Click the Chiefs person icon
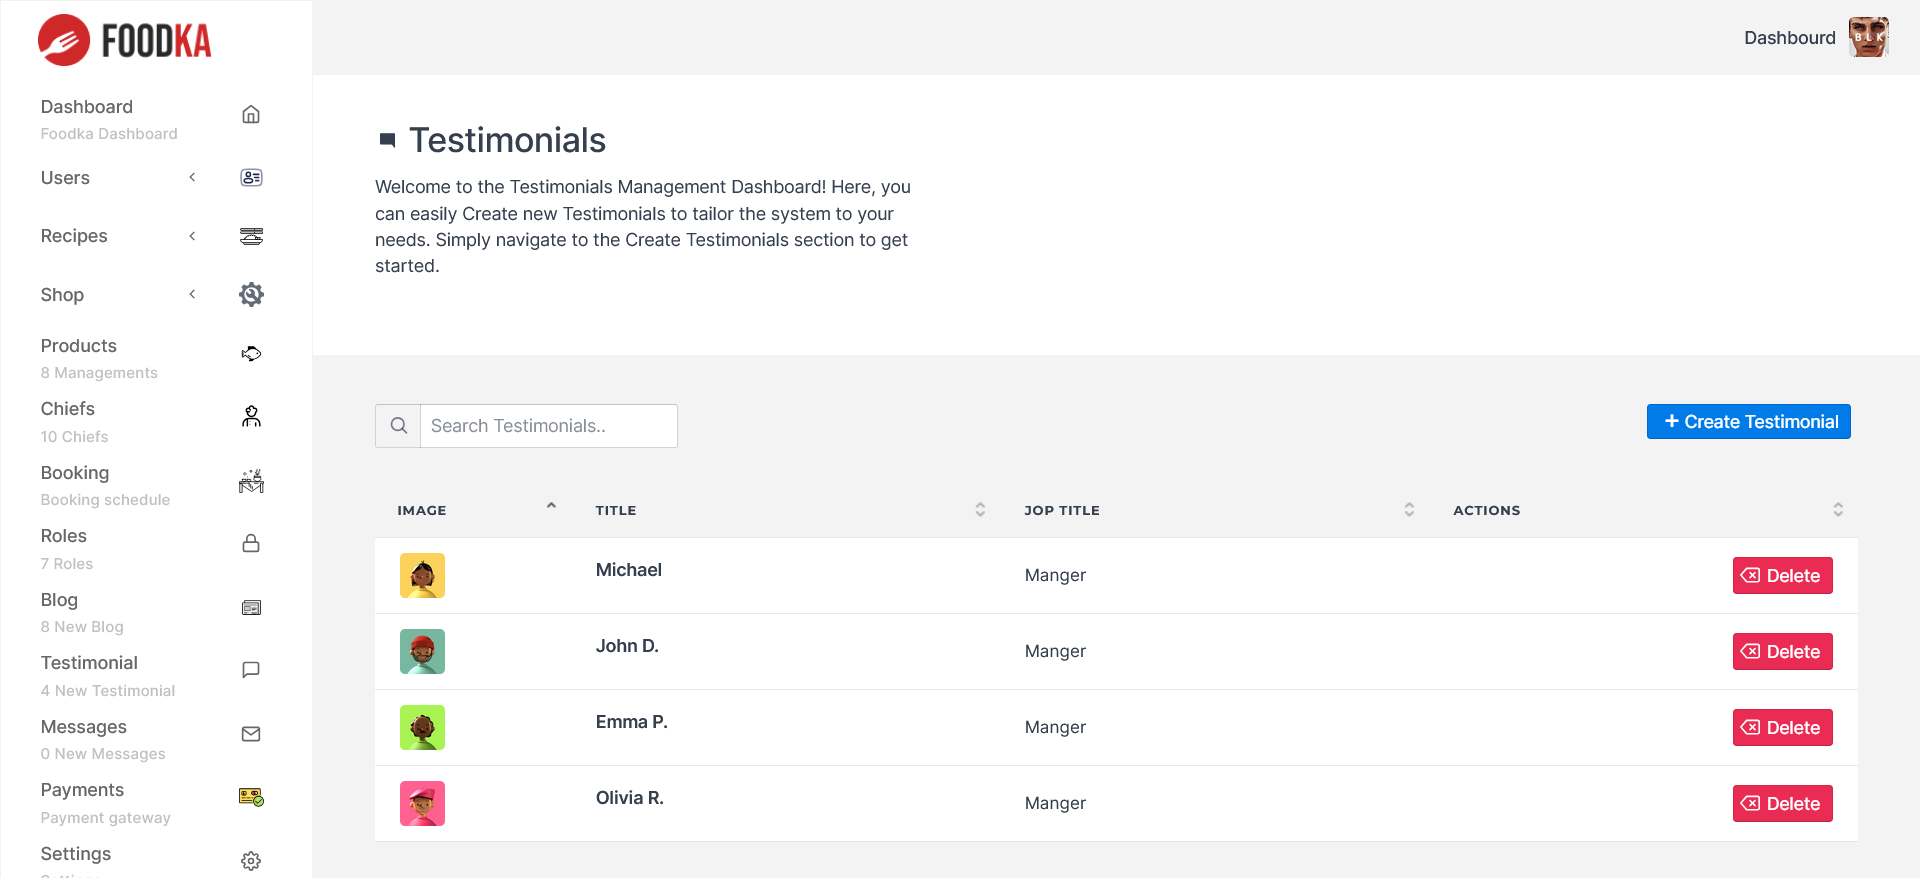This screenshot has width=1920, height=878. [251, 417]
